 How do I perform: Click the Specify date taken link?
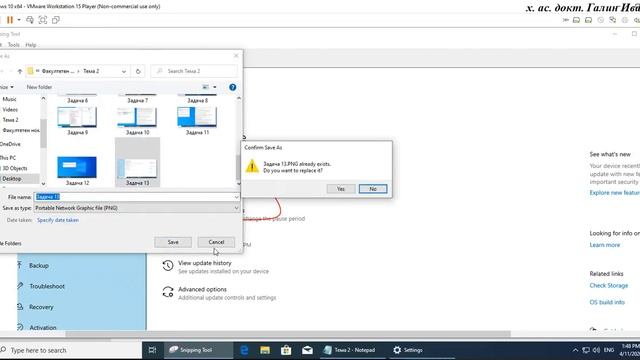58,220
